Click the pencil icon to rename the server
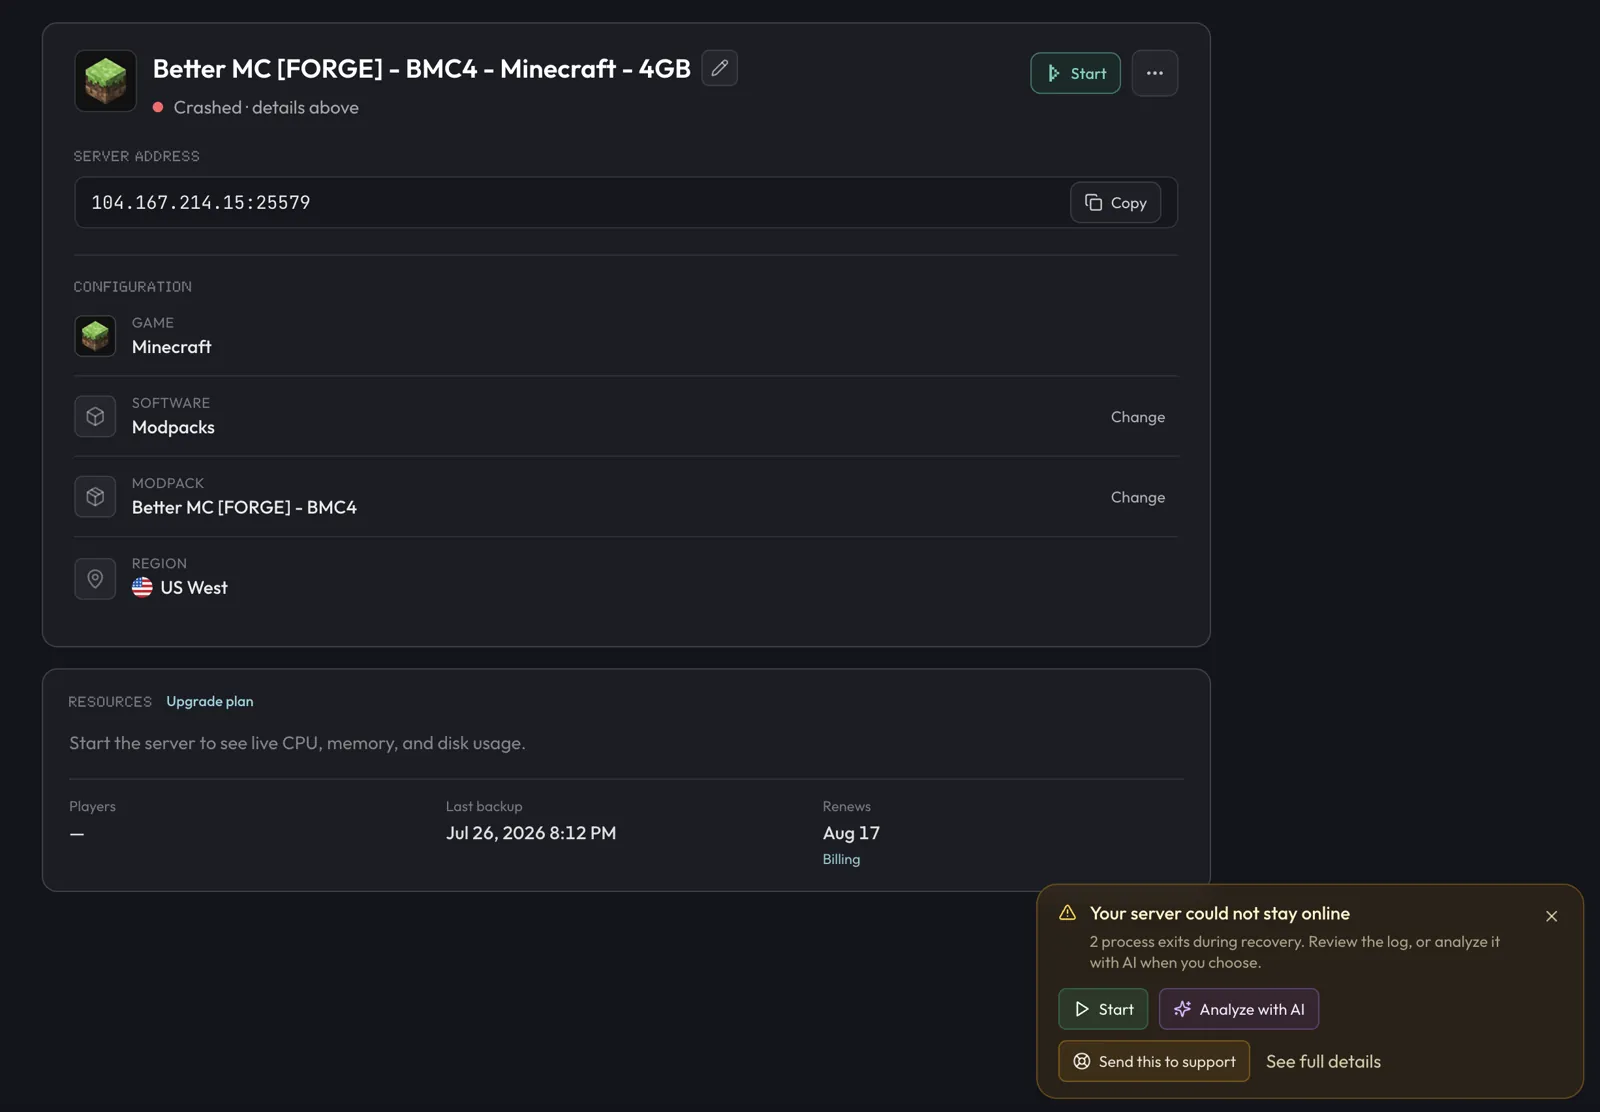This screenshot has width=1600, height=1112. [719, 68]
